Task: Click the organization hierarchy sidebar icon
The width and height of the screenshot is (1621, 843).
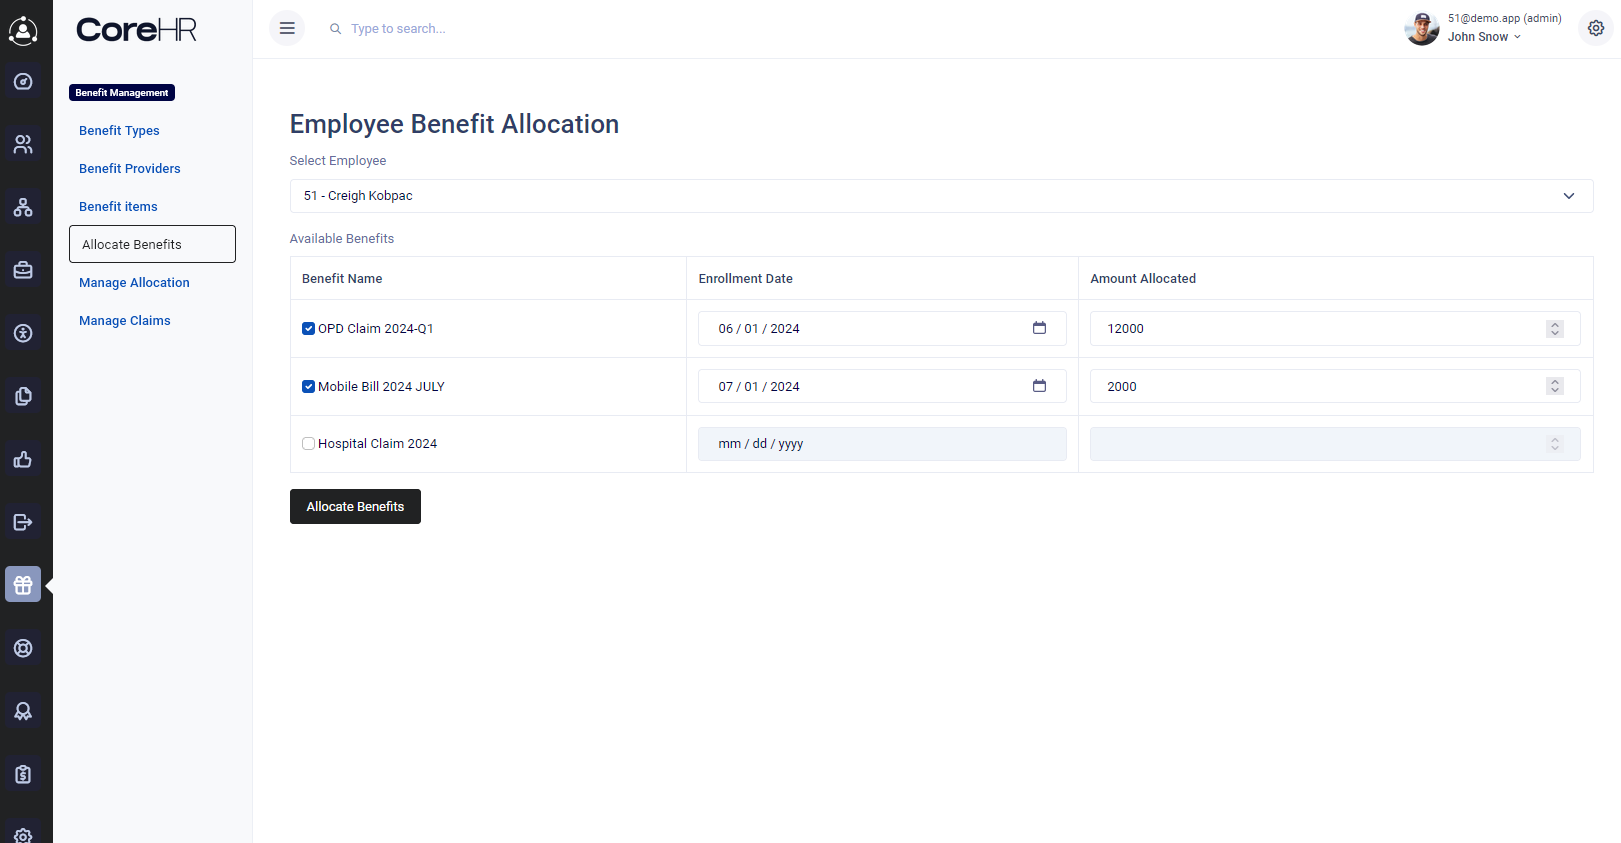Action: coord(23,208)
